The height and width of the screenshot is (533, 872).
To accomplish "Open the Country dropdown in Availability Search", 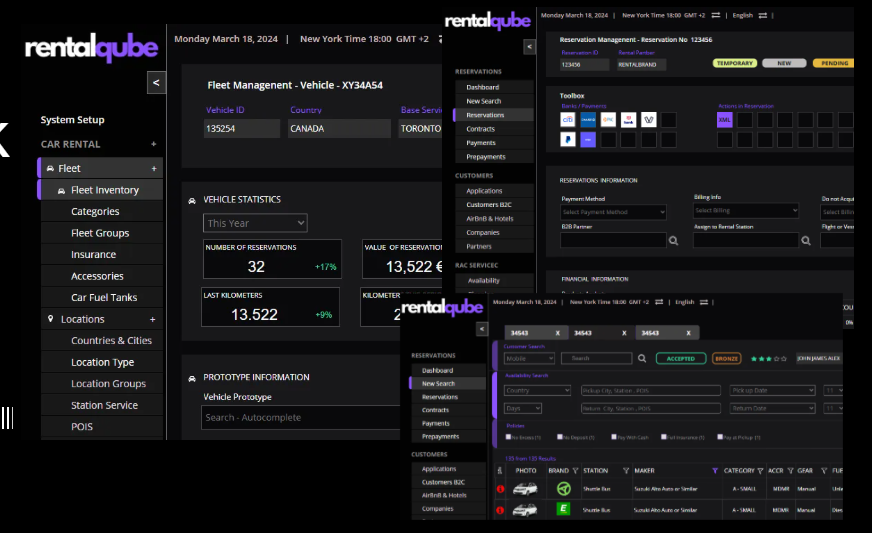I will (537, 391).
